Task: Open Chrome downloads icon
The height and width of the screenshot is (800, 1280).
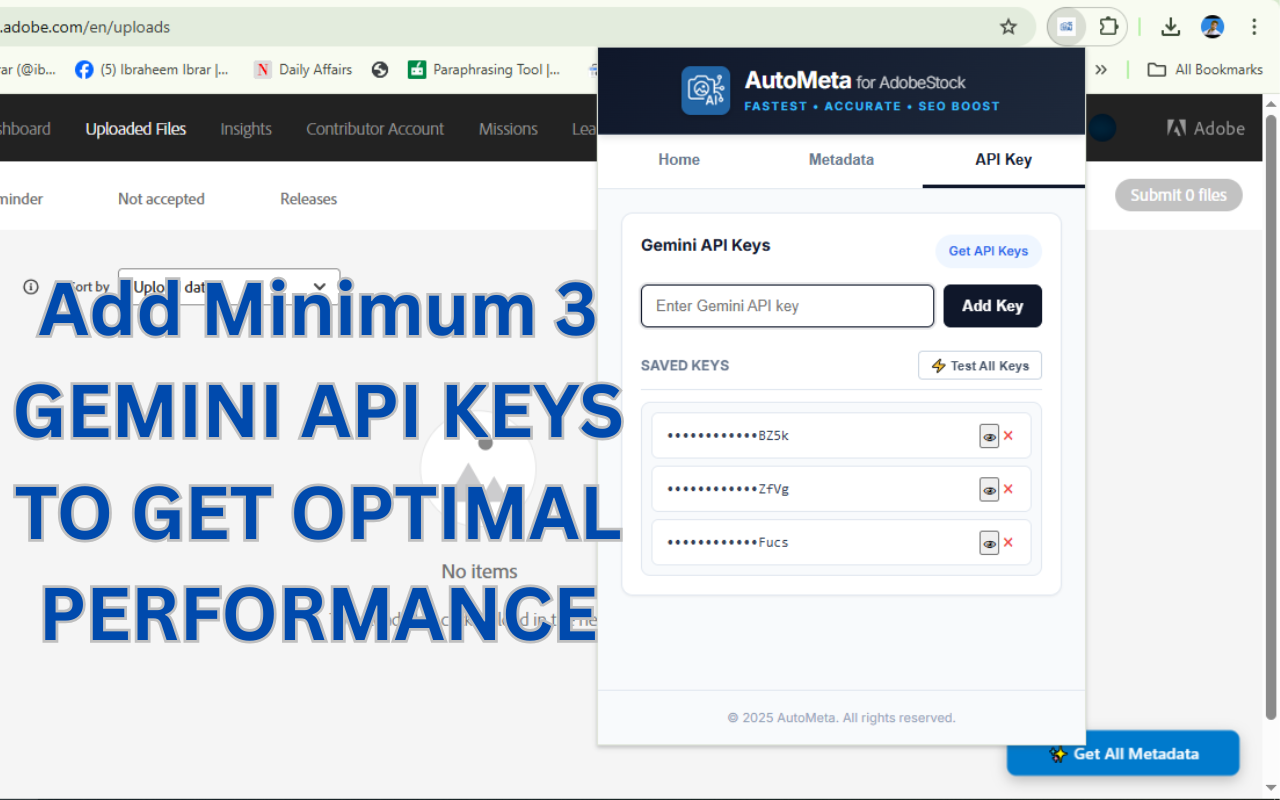Action: 1171,27
